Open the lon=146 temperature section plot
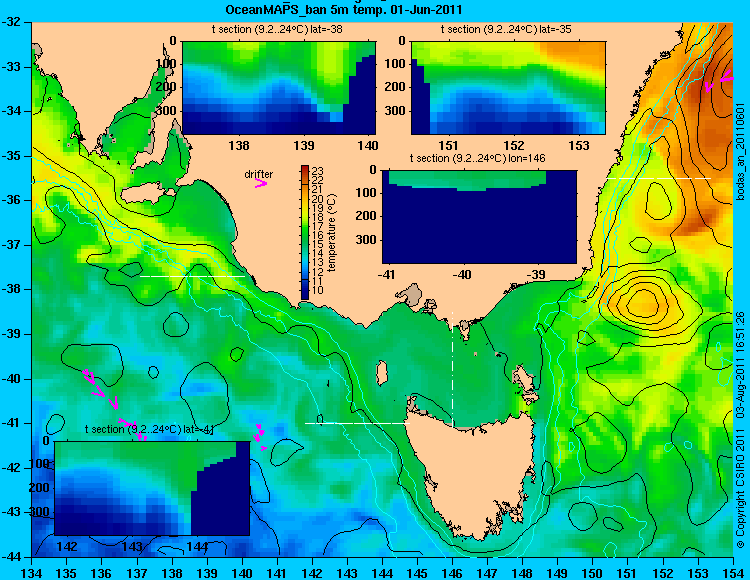Viewport: 750px width, 580px height. point(479,217)
